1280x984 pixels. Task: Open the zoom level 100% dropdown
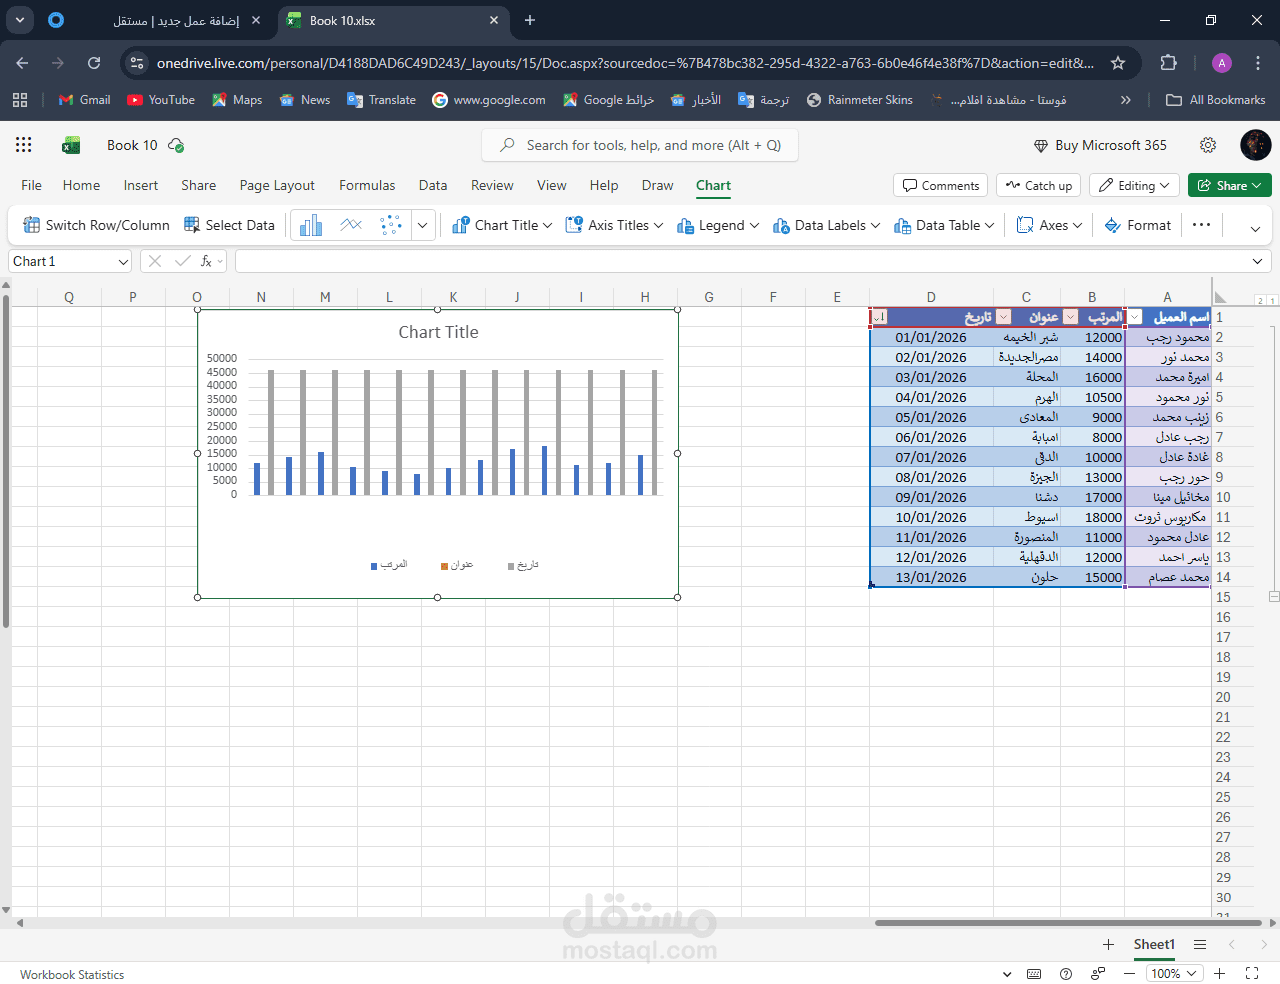pyautogui.click(x=1172, y=973)
